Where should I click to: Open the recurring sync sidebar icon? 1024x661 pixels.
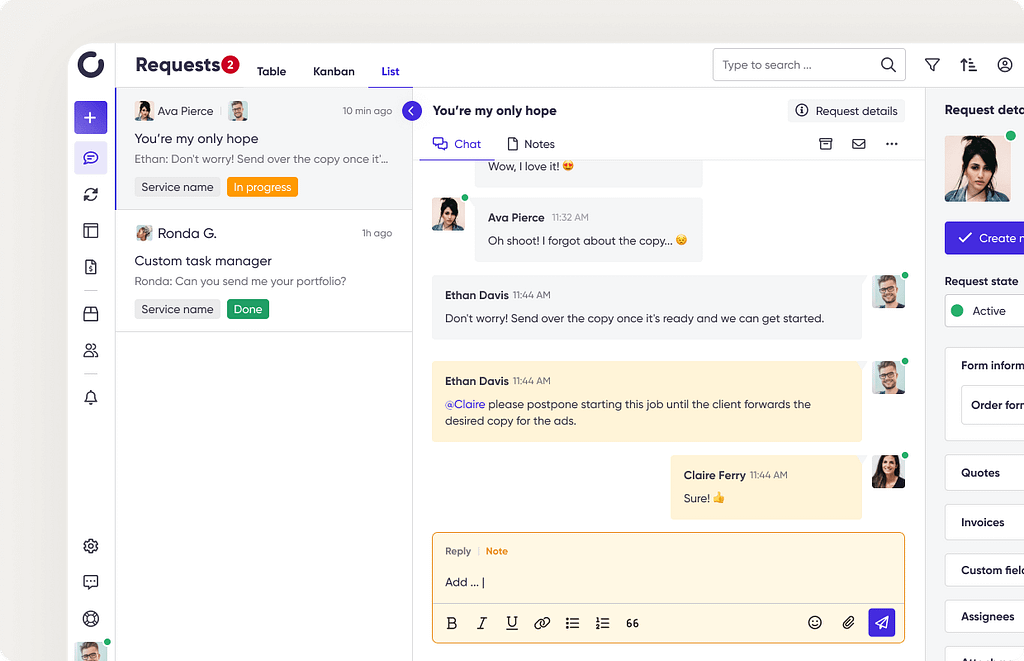tap(91, 195)
